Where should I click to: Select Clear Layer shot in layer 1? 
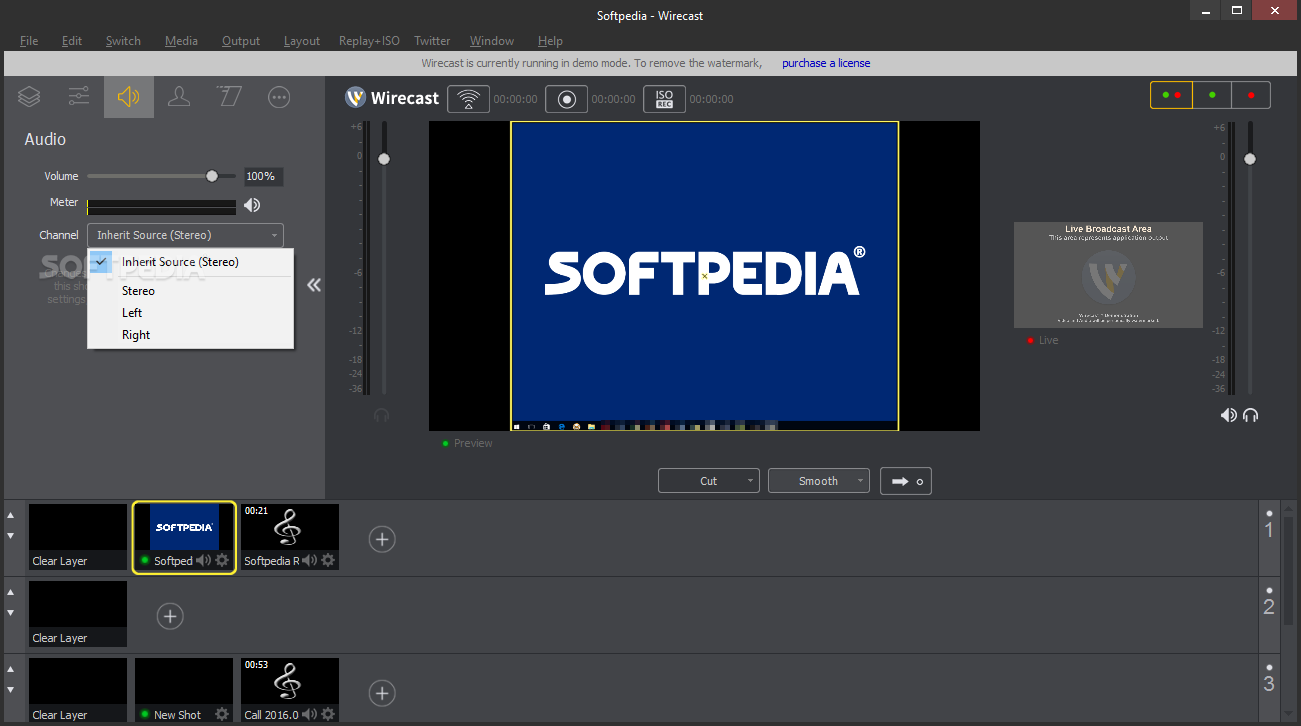(x=78, y=537)
